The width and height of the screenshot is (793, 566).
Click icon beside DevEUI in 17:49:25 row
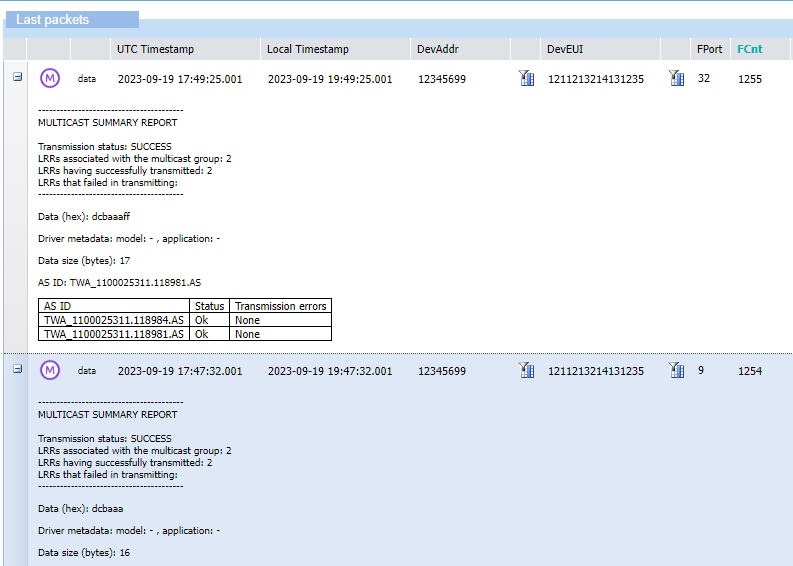coord(676,78)
